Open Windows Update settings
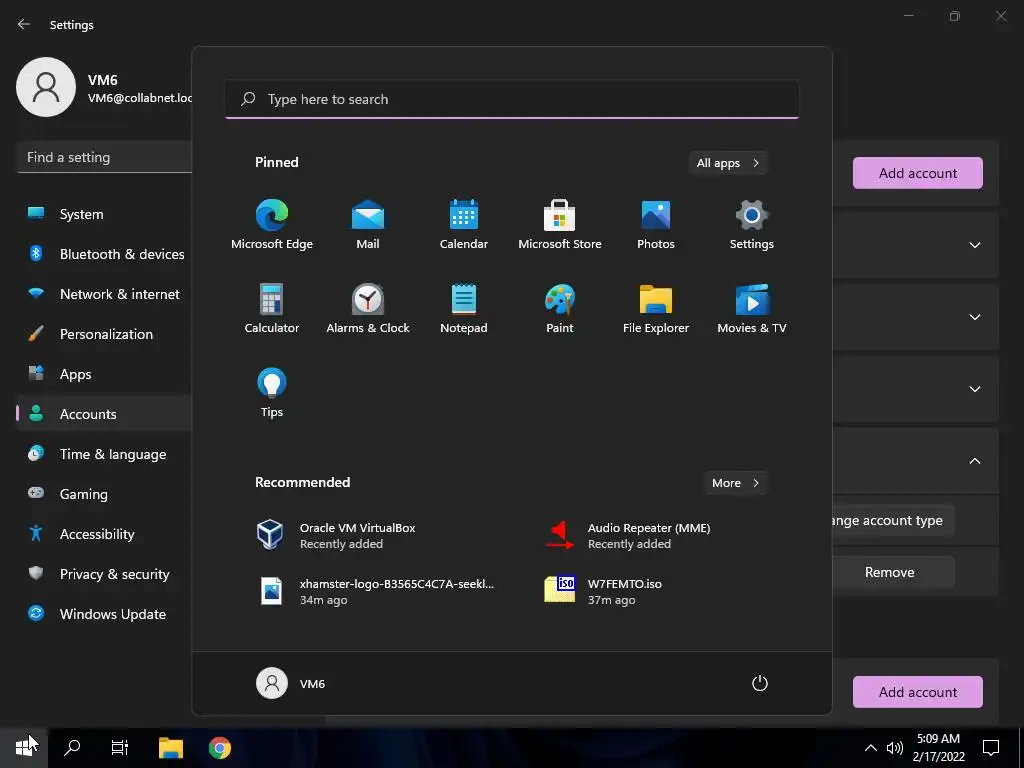 pyautogui.click(x=104, y=614)
